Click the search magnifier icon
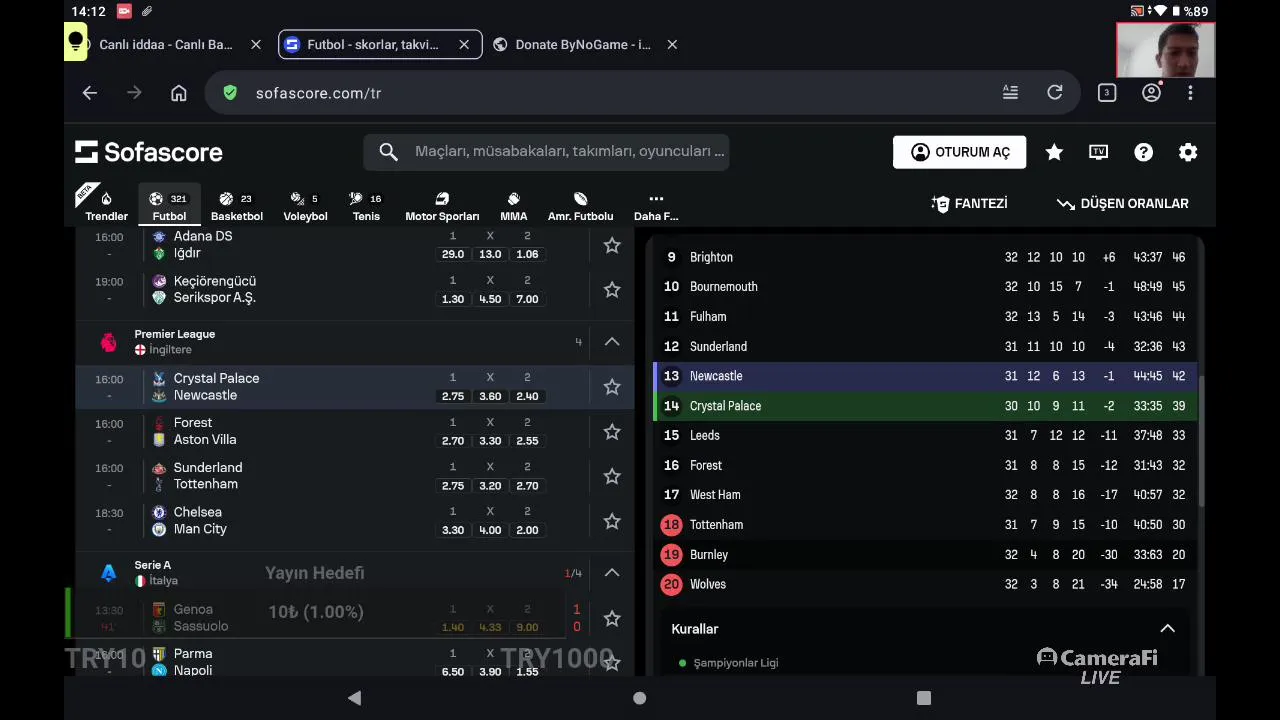The height and width of the screenshot is (720, 1280). point(389,152)
